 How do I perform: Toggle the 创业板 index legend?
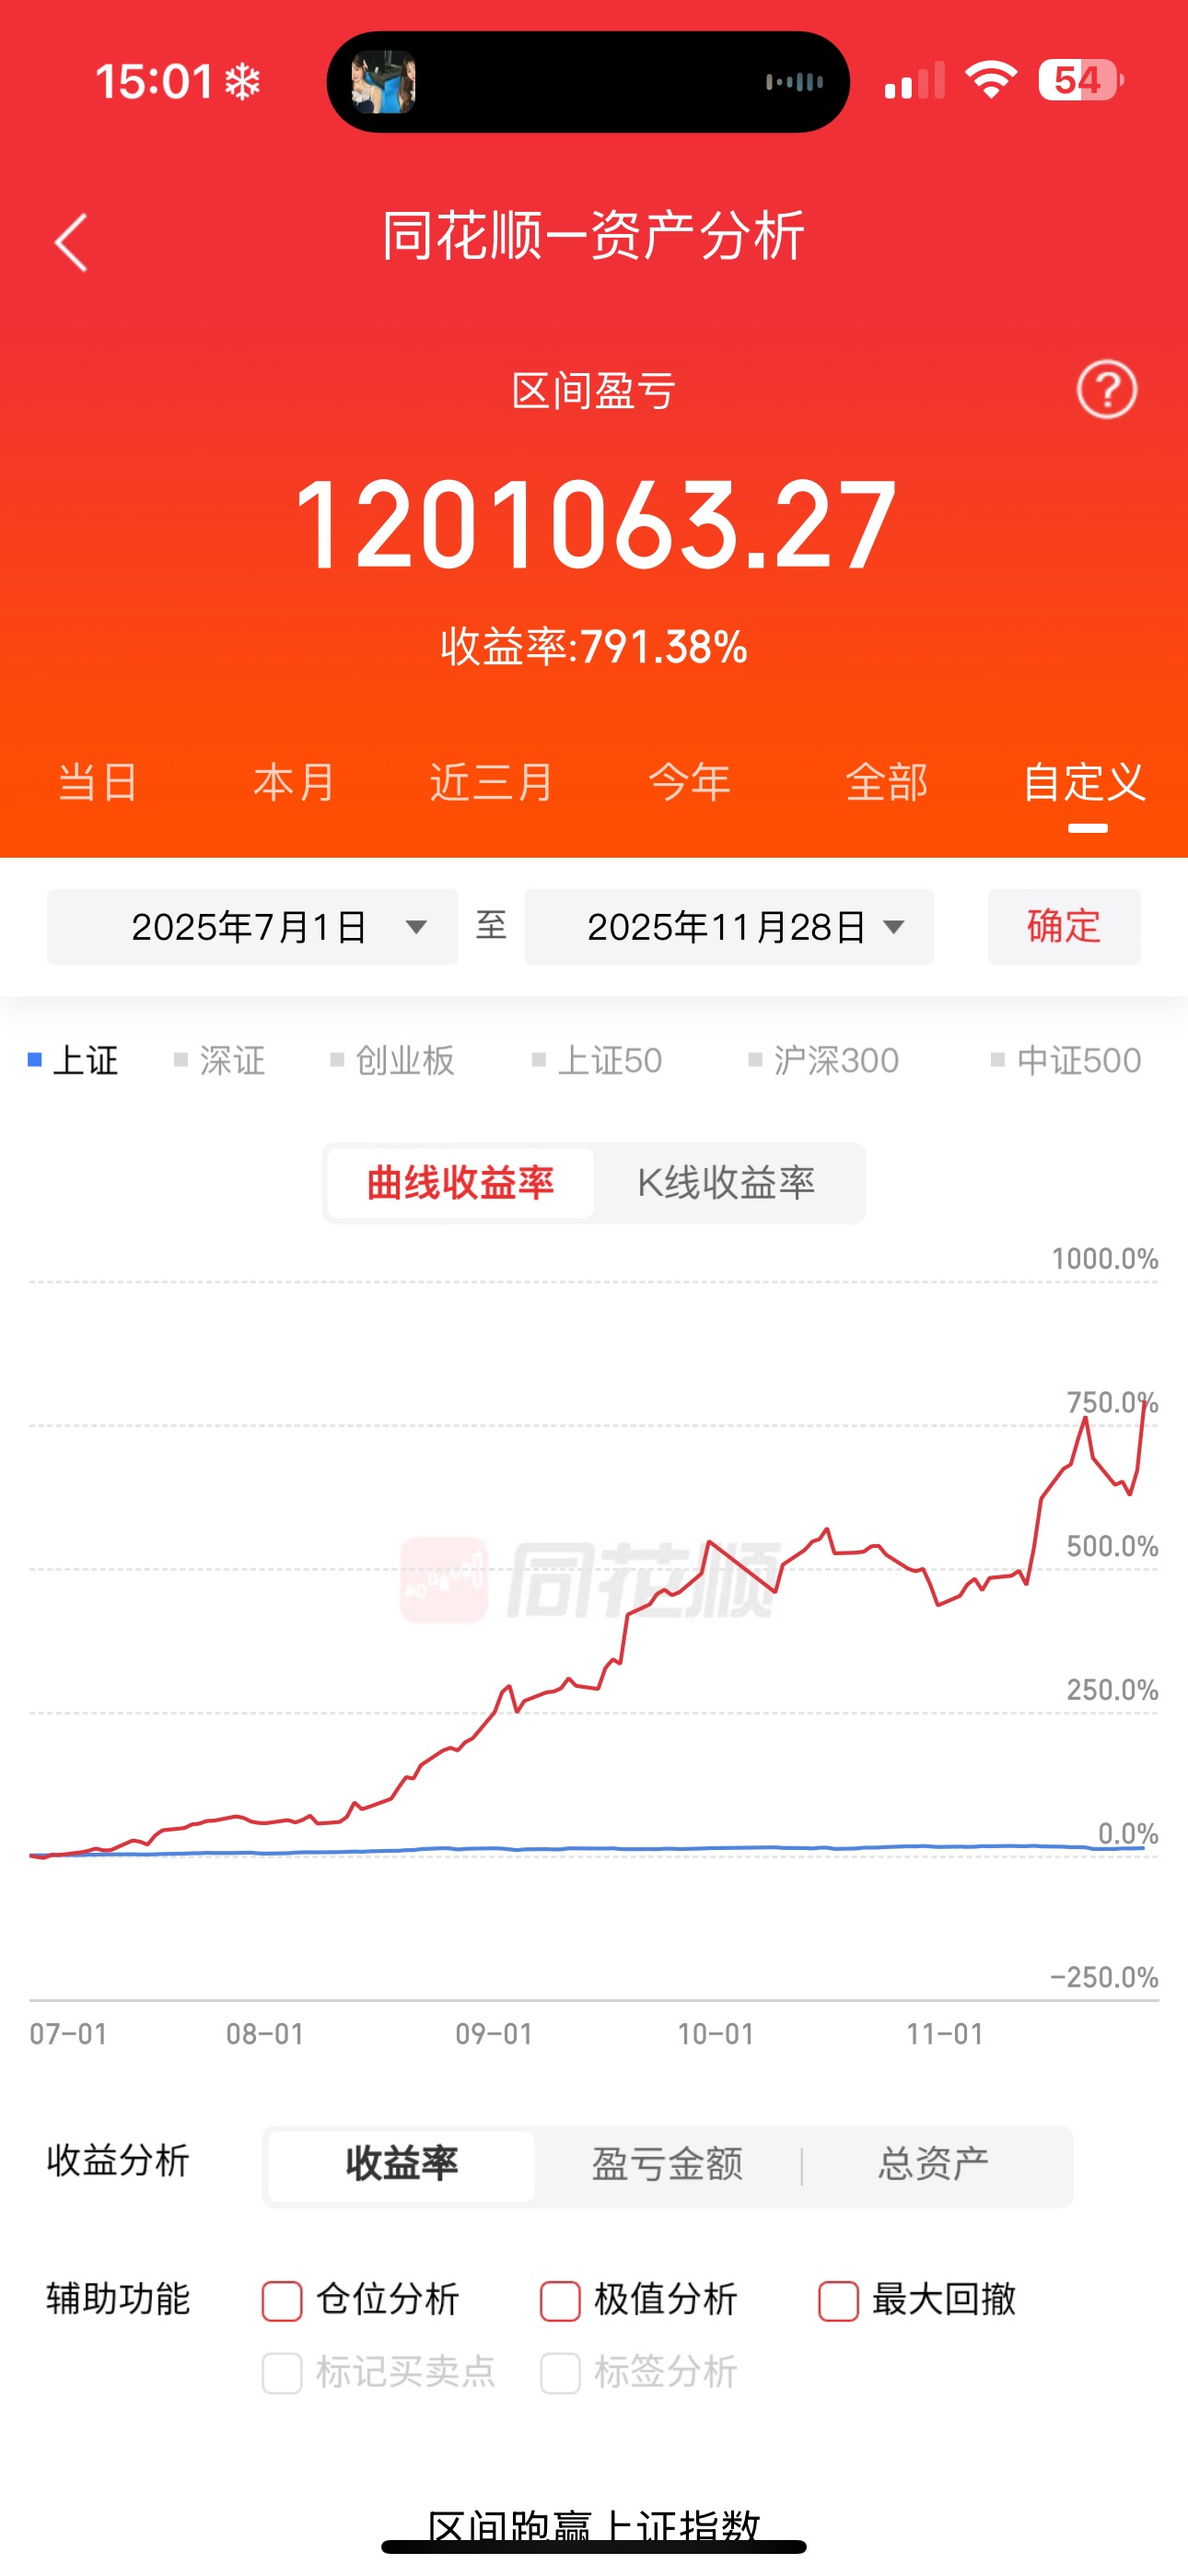[x=392, y=1060]
